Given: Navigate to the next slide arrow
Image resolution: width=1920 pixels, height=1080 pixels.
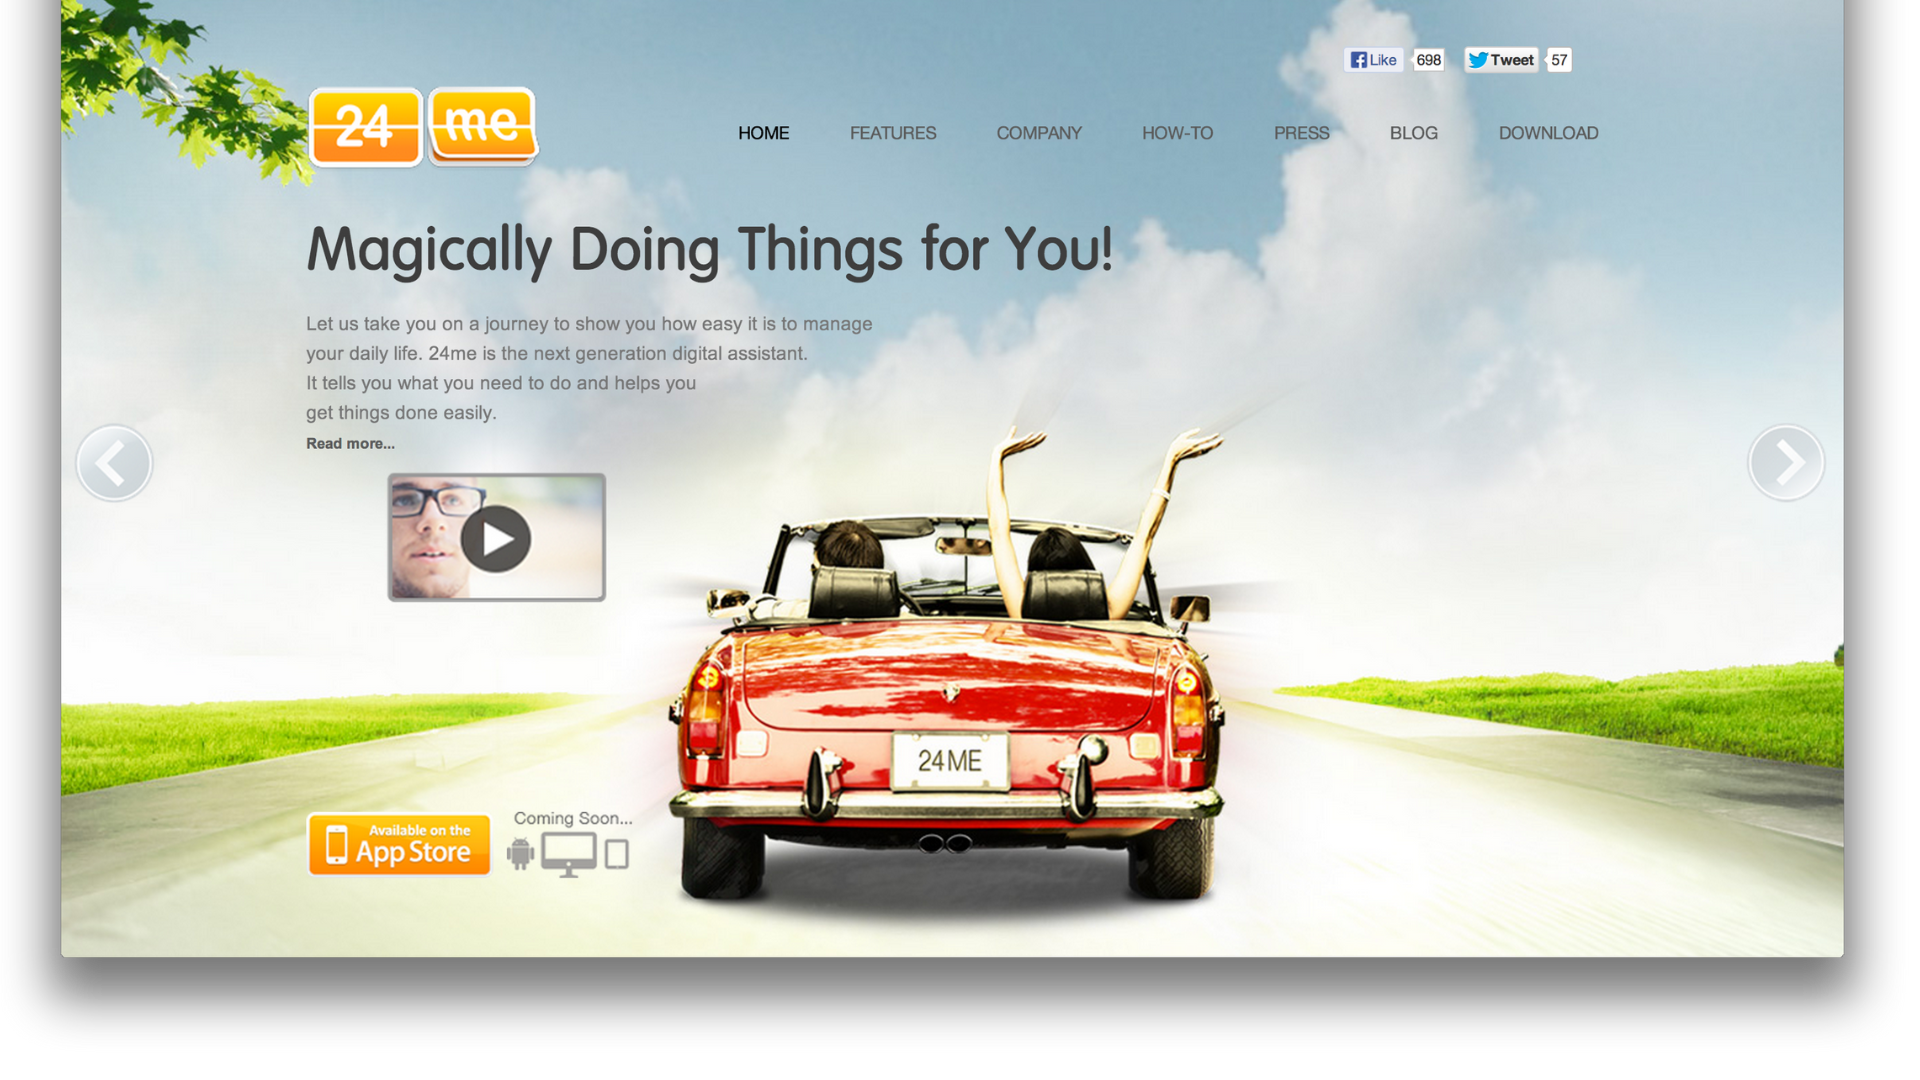Looking at the screenshot, I should tap(1788, 463).
